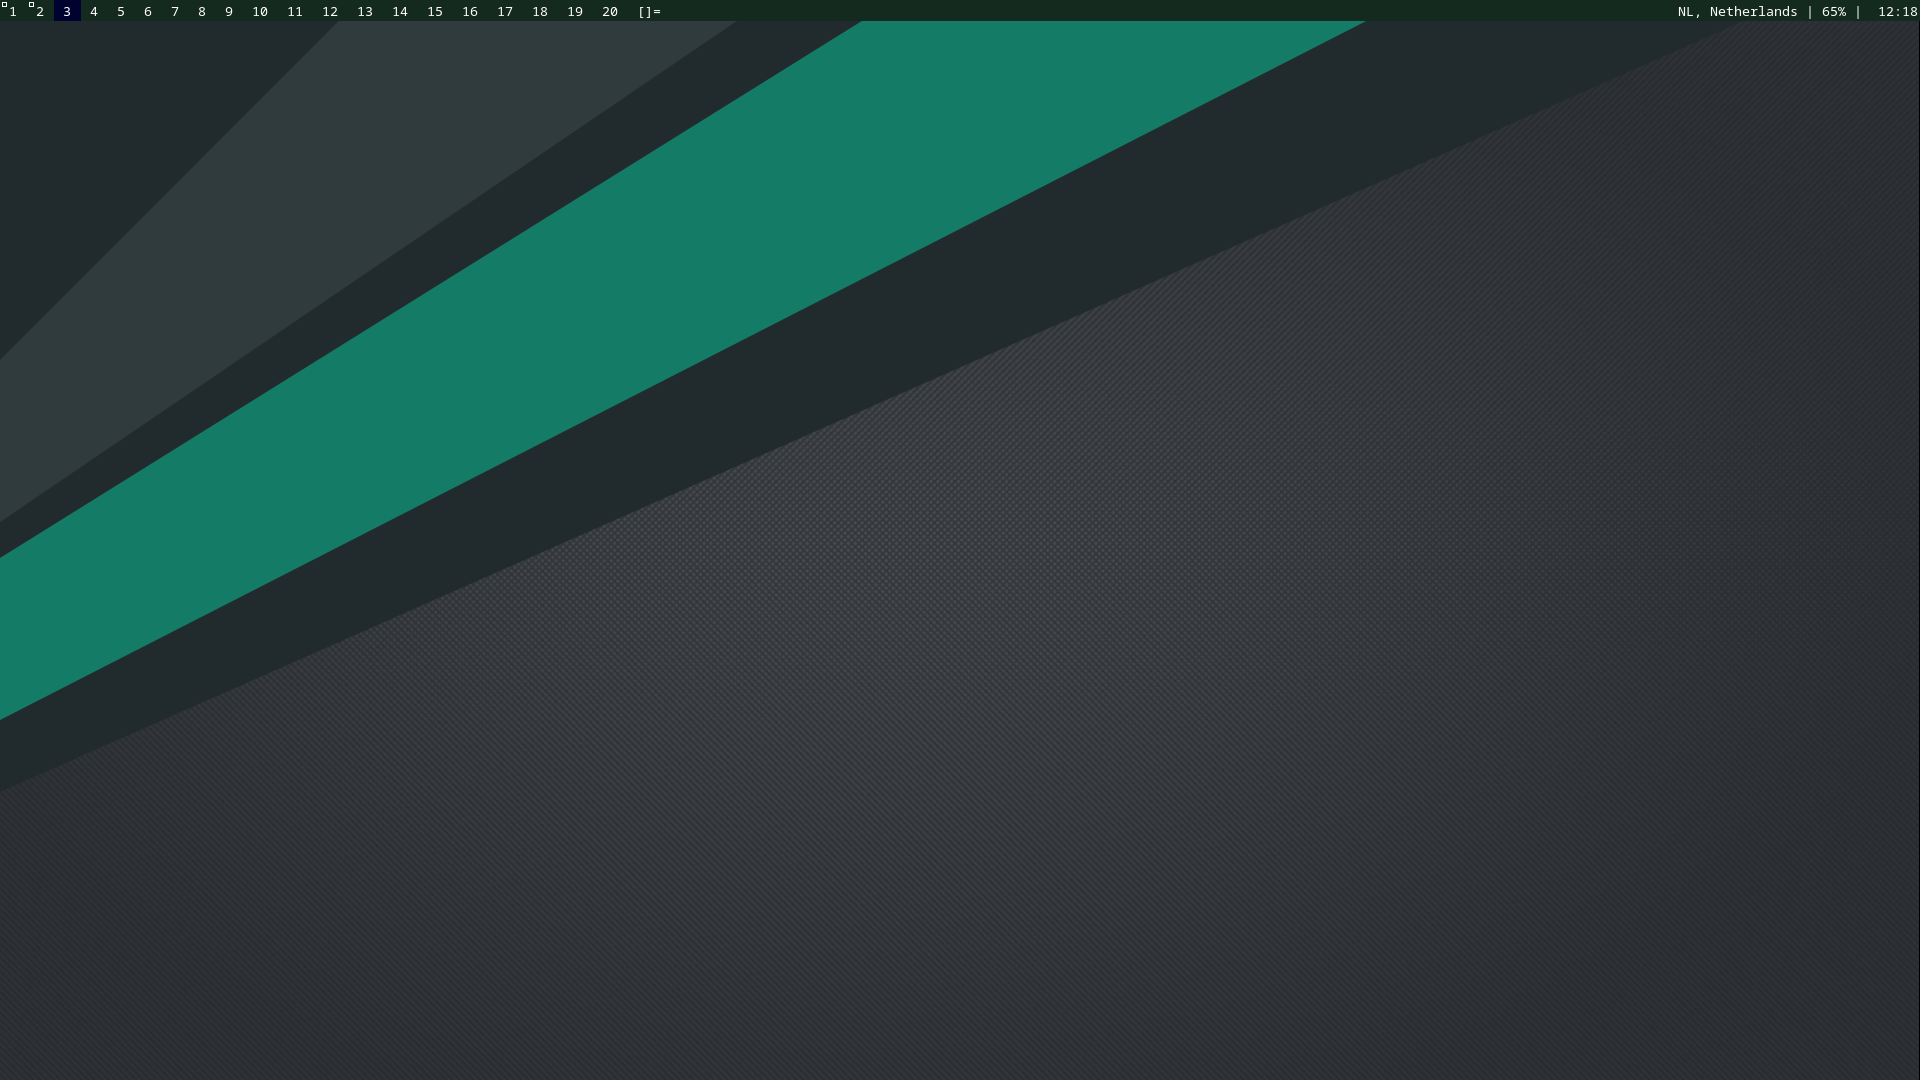Viewport: 1920px width, 1080px height.
Task: Click the []= tiling layout symbol
Action: 649,12
